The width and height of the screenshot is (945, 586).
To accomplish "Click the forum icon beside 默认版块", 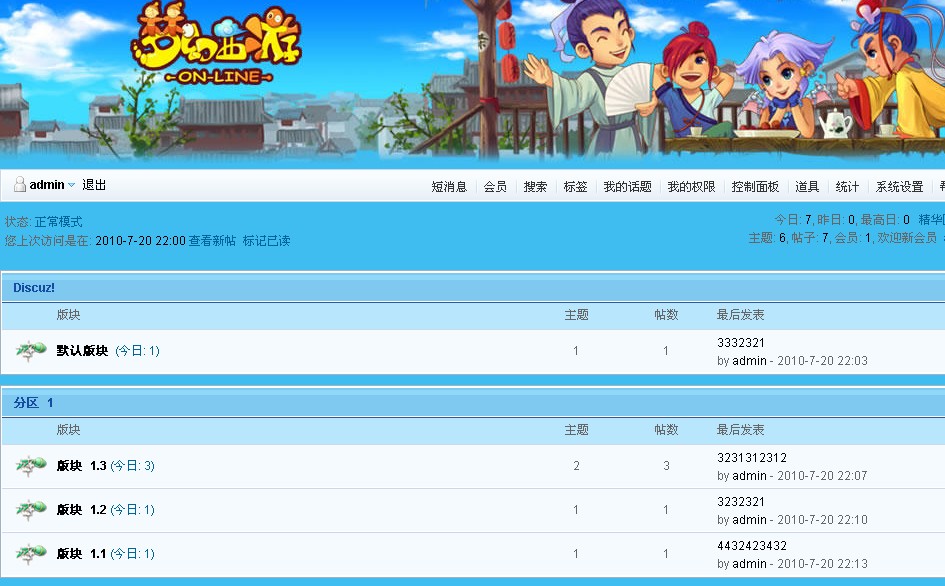I will click(31, 350).
